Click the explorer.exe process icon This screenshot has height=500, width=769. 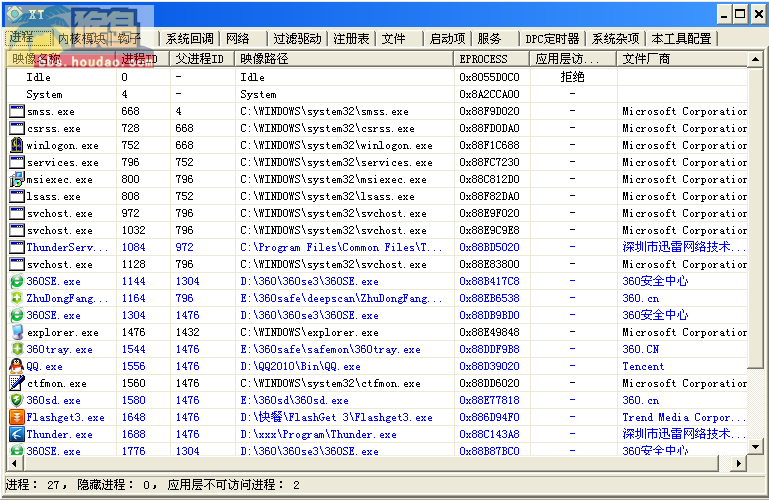click(17, 332)
